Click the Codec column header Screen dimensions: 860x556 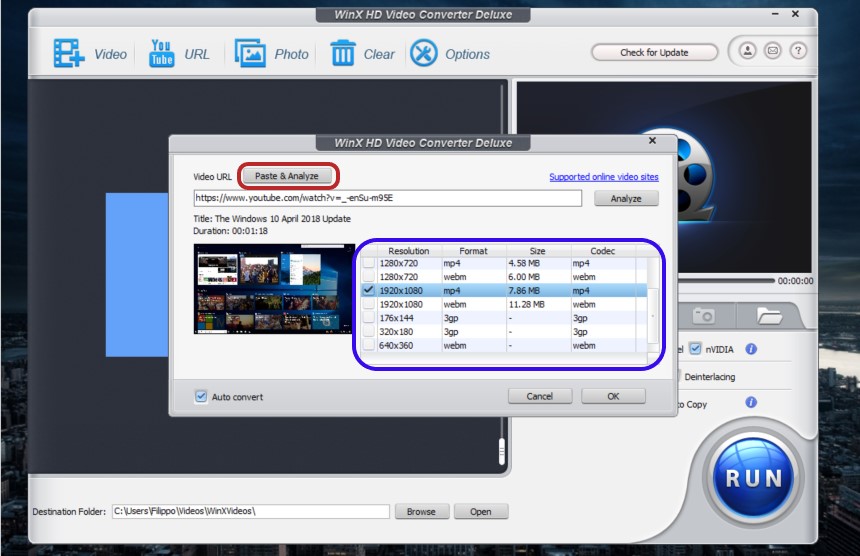tap(602, 251)
